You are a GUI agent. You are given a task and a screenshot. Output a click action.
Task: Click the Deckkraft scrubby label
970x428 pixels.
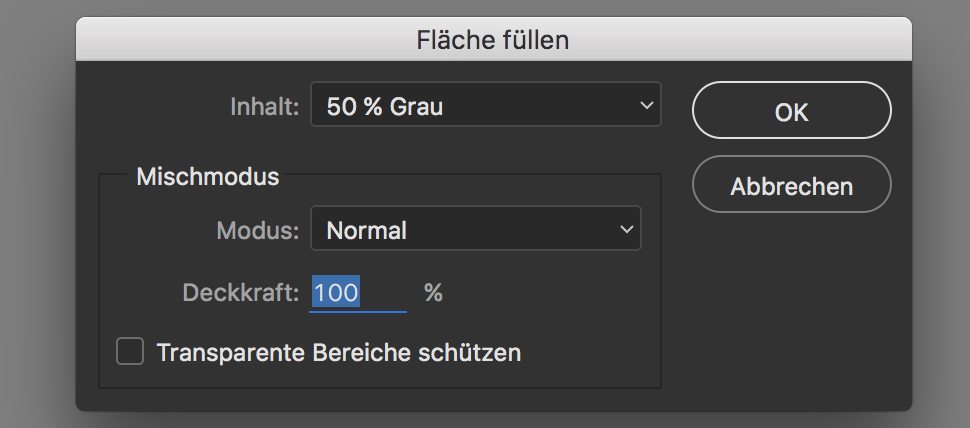tap(241, 293)
